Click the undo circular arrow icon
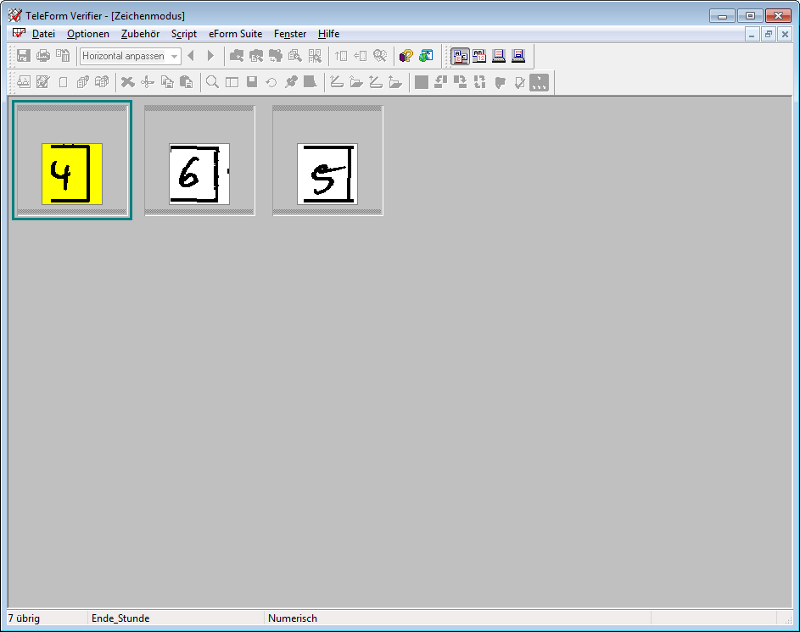800x632 pixels. (271, 82)
